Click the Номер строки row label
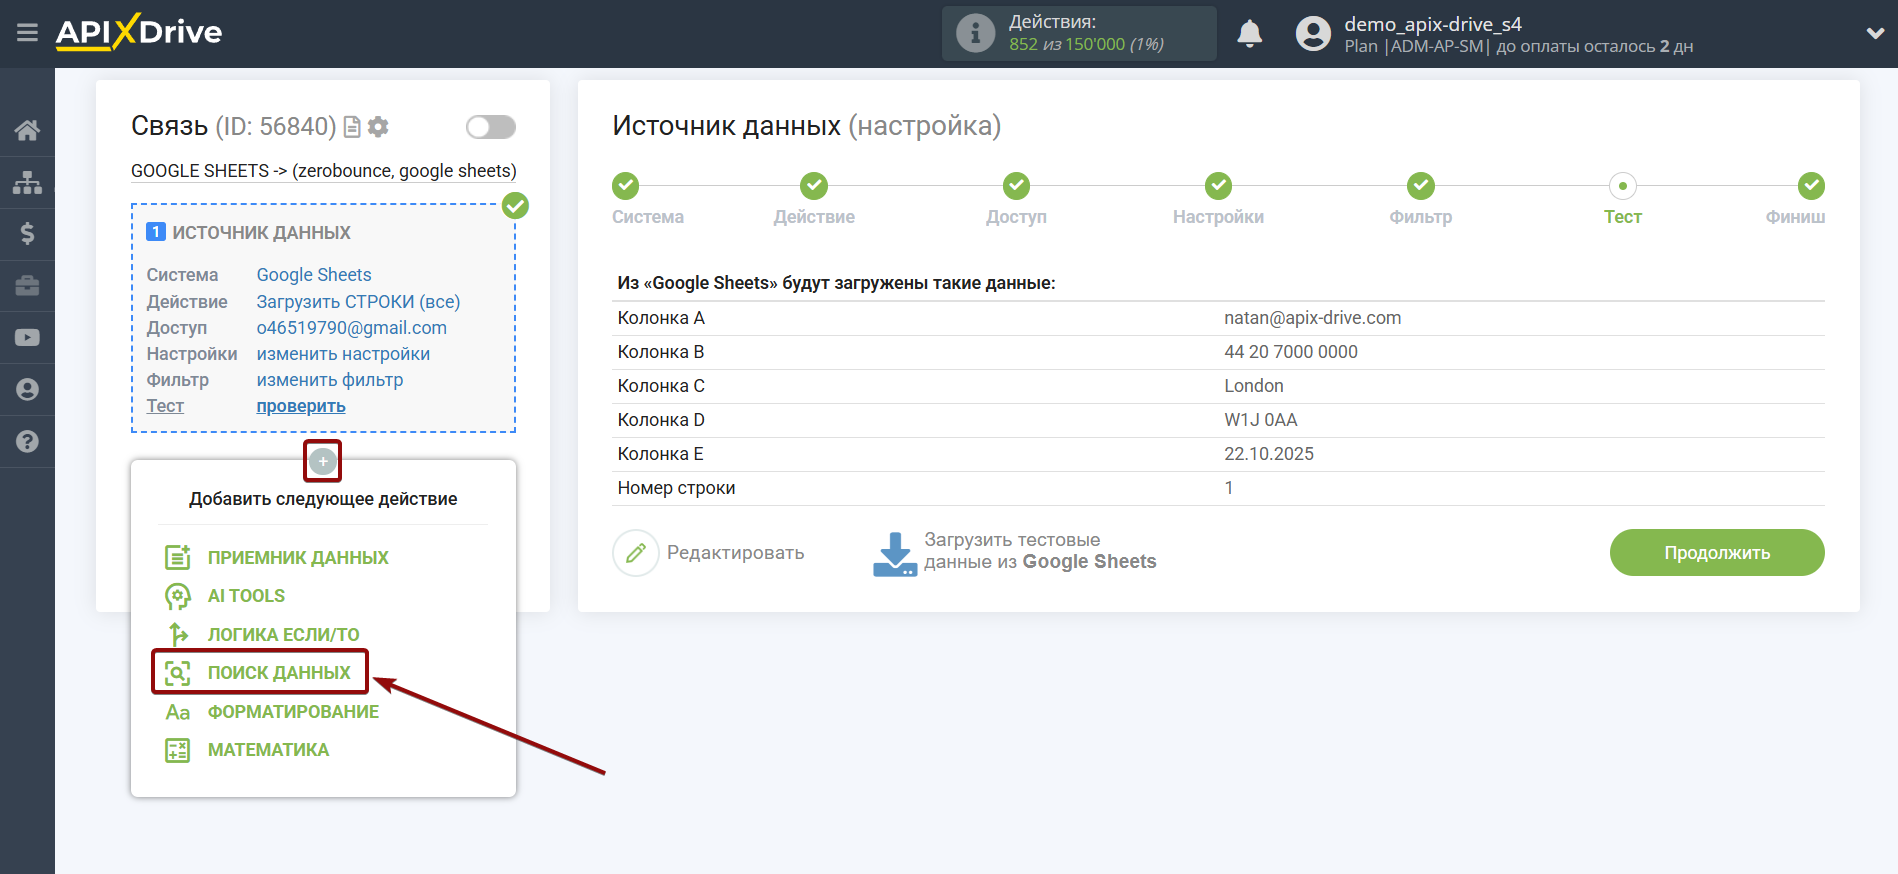The height and width of the screenshot is (874, 1898). (x=676, y=488)
